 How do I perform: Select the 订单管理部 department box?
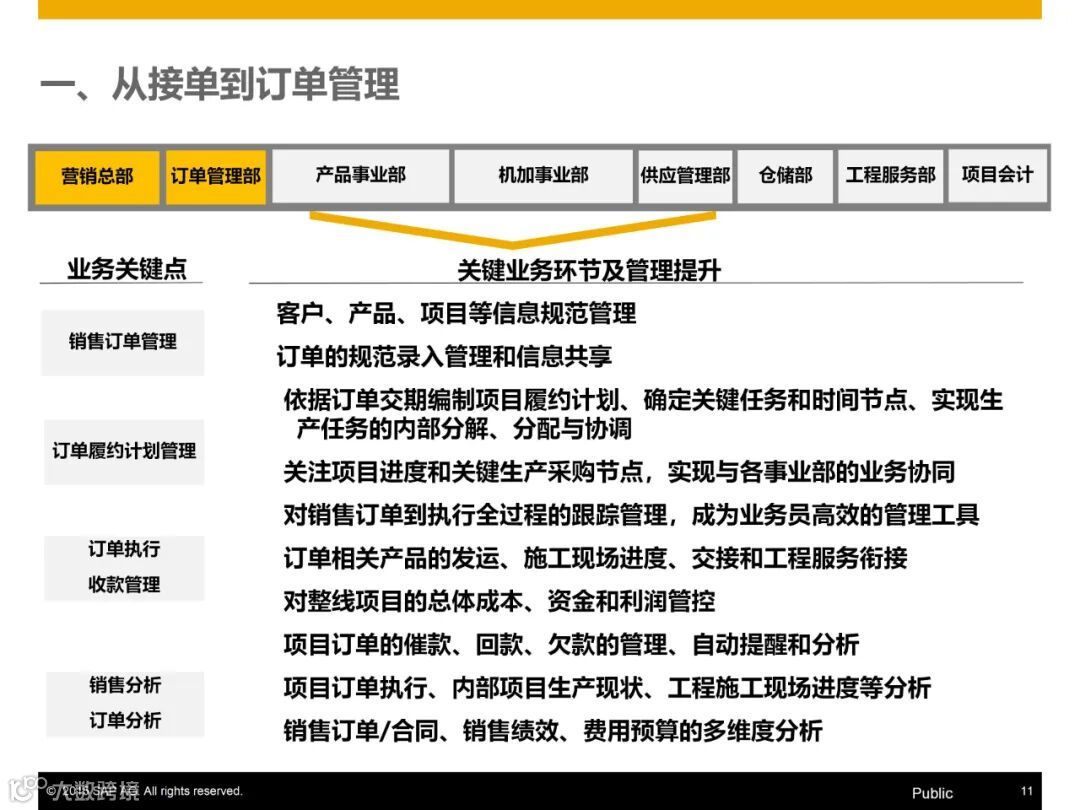[216, 176]
